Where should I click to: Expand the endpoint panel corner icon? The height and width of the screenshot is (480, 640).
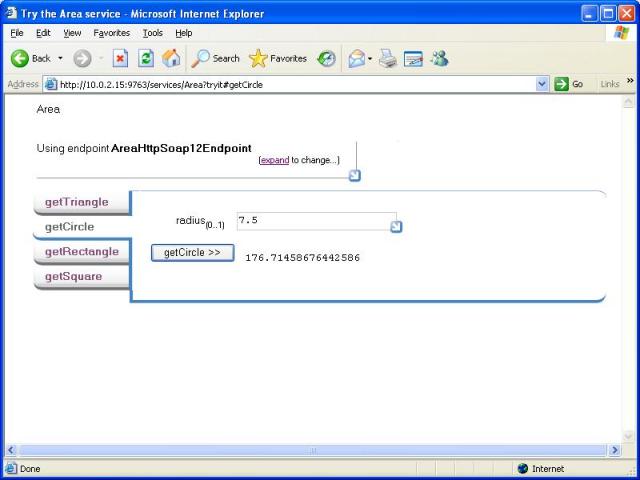pos(354,176)
